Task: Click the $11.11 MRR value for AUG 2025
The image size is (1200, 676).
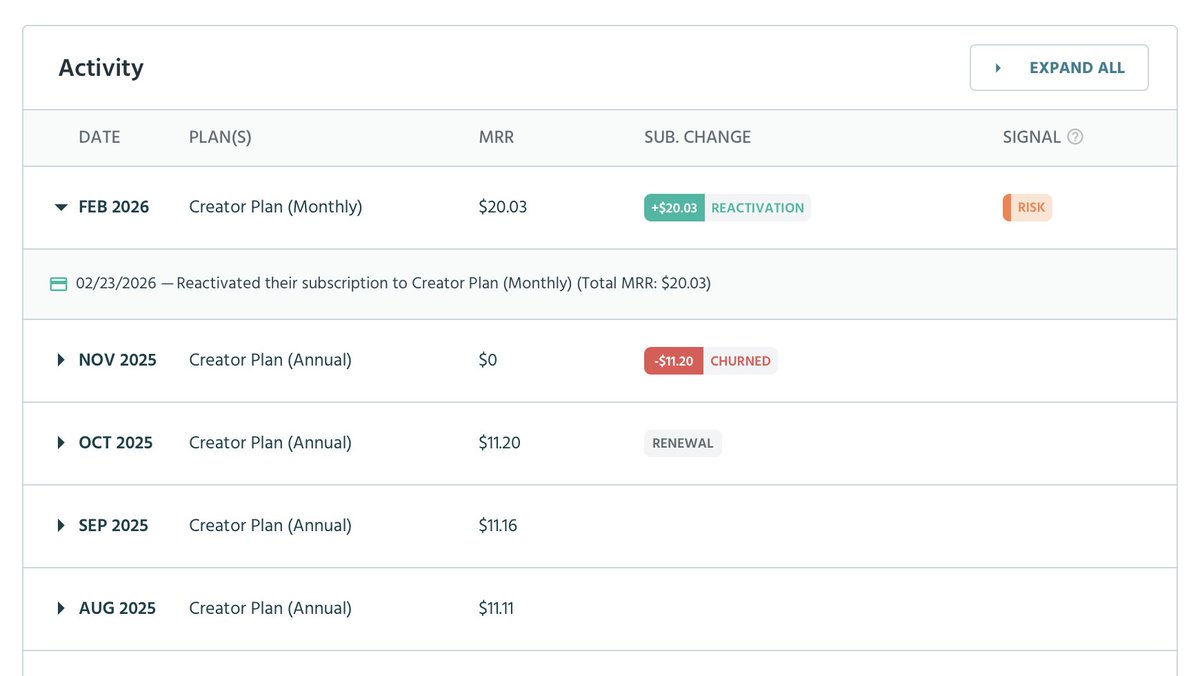Action: (x=496, y=608)
